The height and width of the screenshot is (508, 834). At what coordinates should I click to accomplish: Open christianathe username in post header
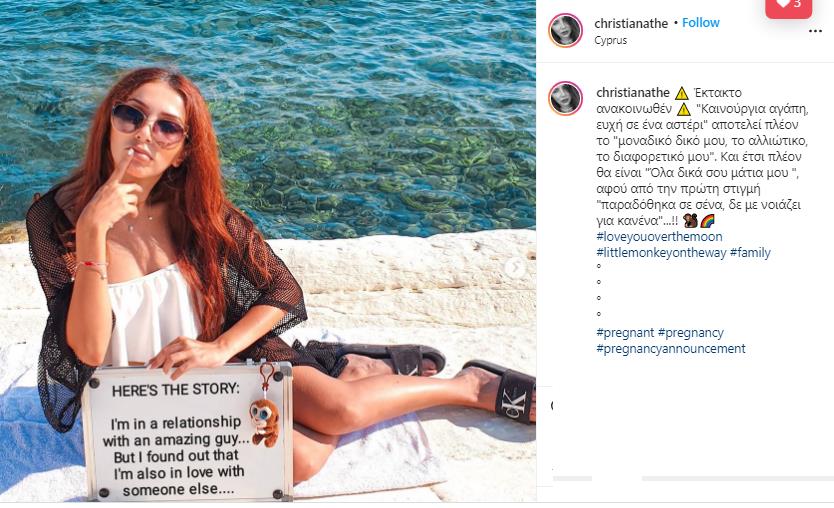point(631,23)
